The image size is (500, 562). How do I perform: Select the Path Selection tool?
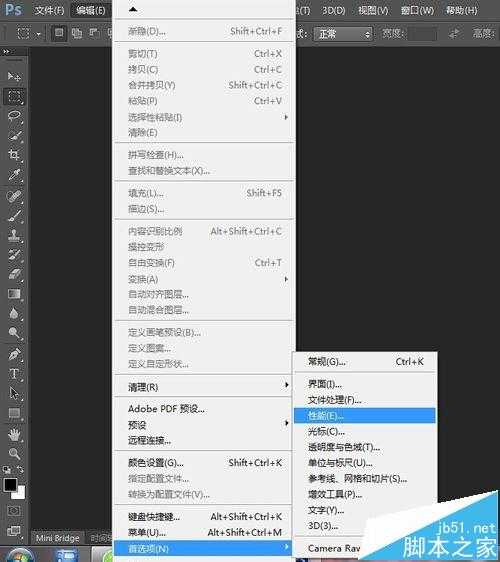click(14, 393)
